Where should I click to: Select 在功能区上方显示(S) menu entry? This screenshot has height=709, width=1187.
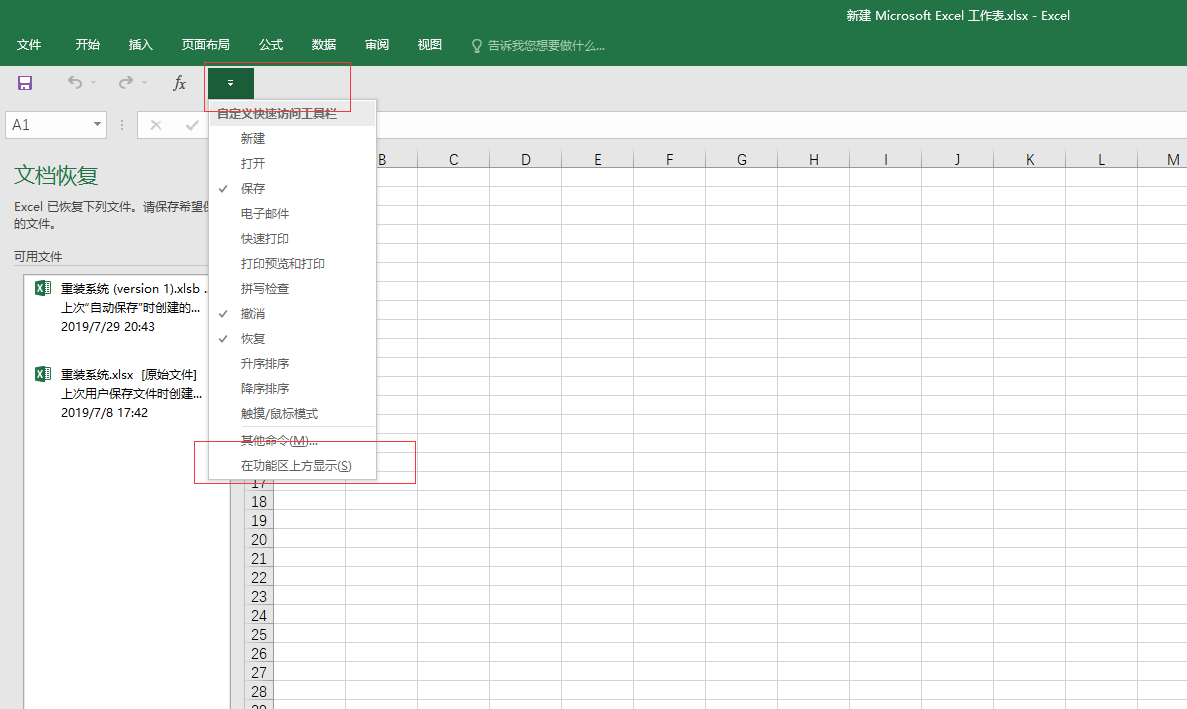click(x=292, y=465)
